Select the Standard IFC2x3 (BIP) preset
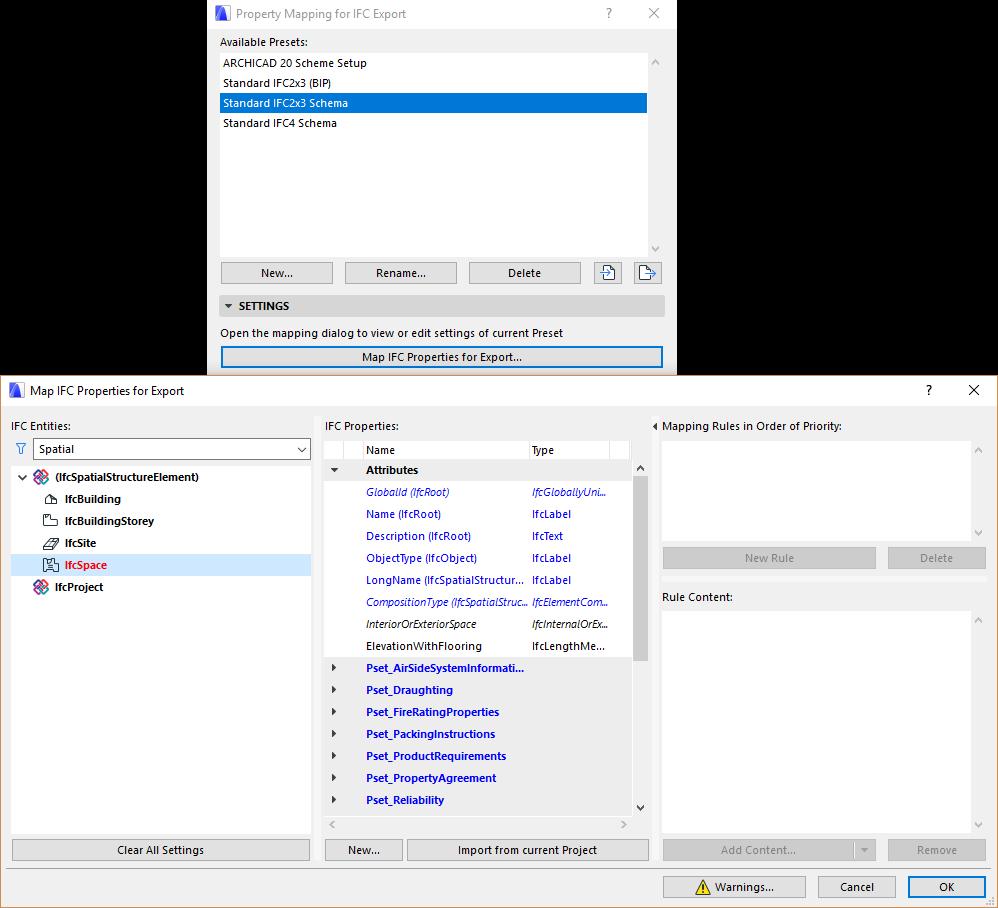The height and width of the screenshot is (908, 998). pos(433,83)
